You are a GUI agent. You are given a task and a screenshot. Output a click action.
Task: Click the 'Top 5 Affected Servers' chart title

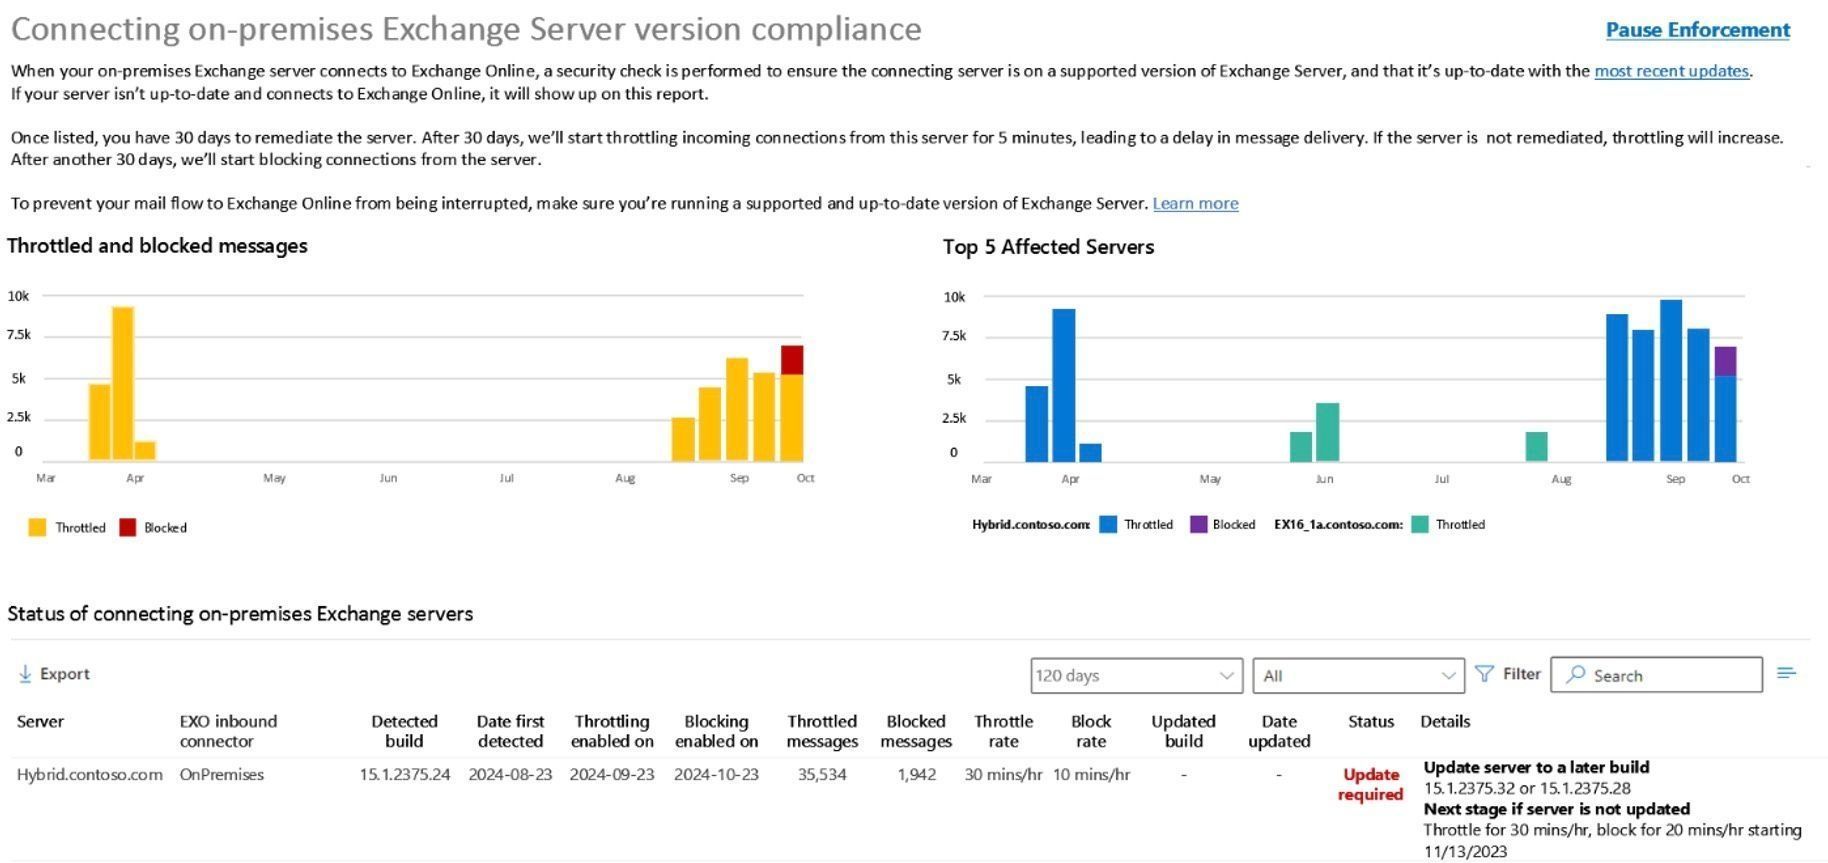[1048, 247]
